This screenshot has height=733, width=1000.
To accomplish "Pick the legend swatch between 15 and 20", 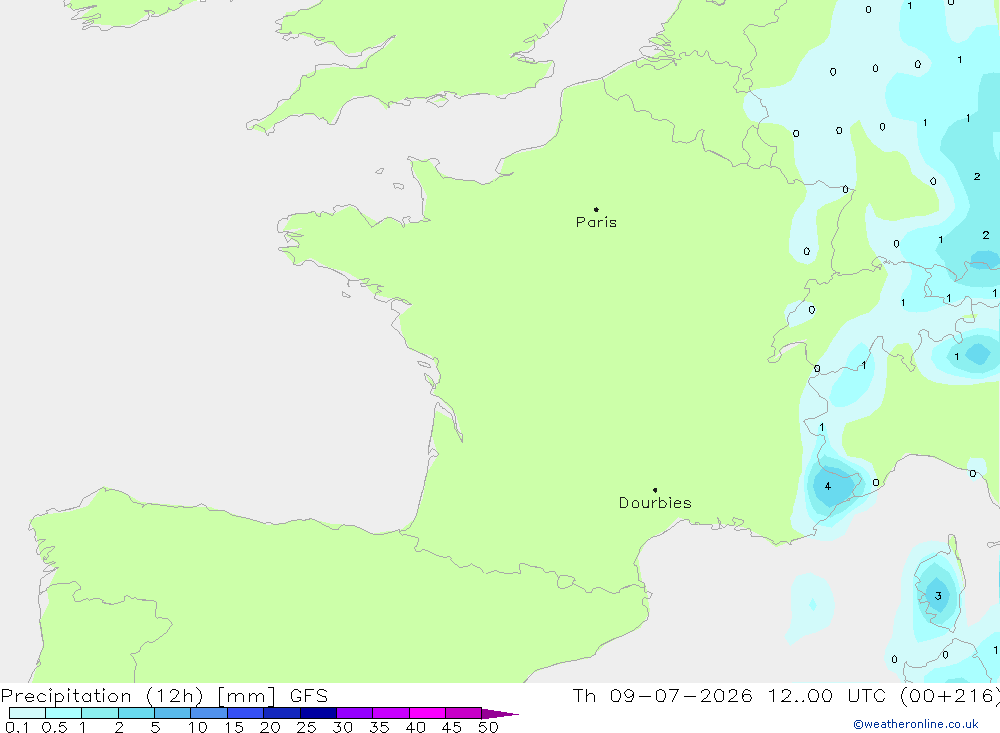I will [x=246, y=713].
